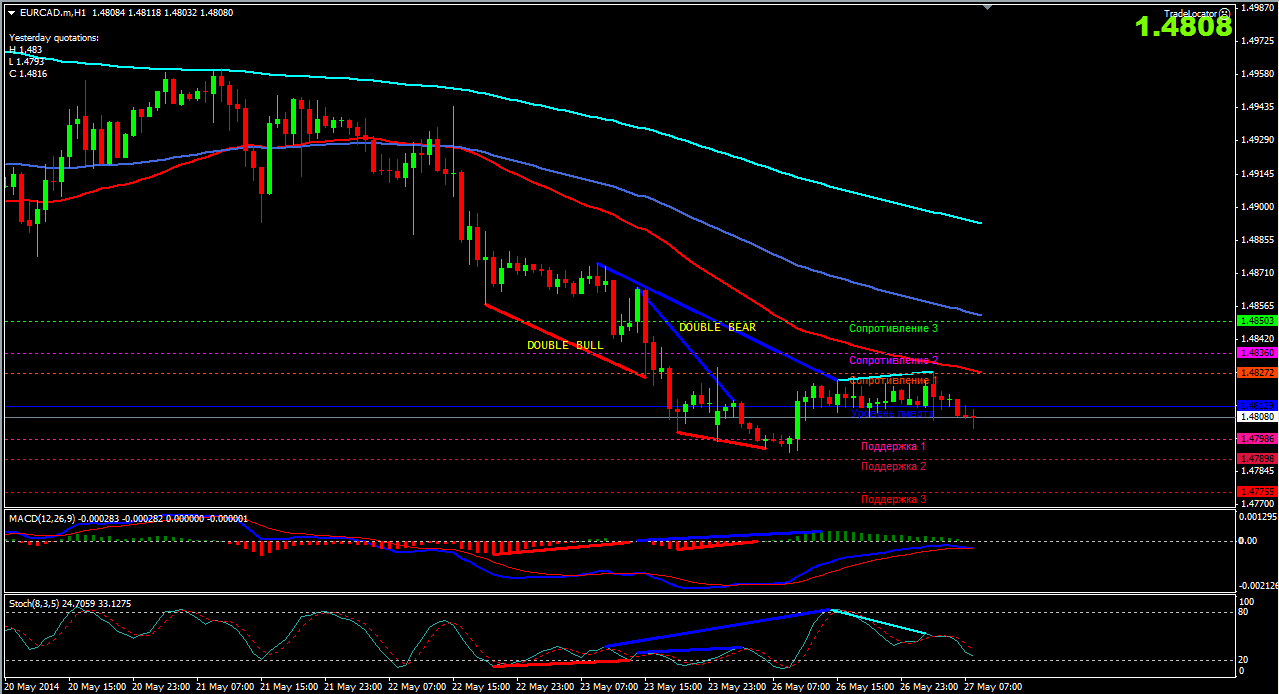Click the TradeLocator name label

coord(1191,14)
